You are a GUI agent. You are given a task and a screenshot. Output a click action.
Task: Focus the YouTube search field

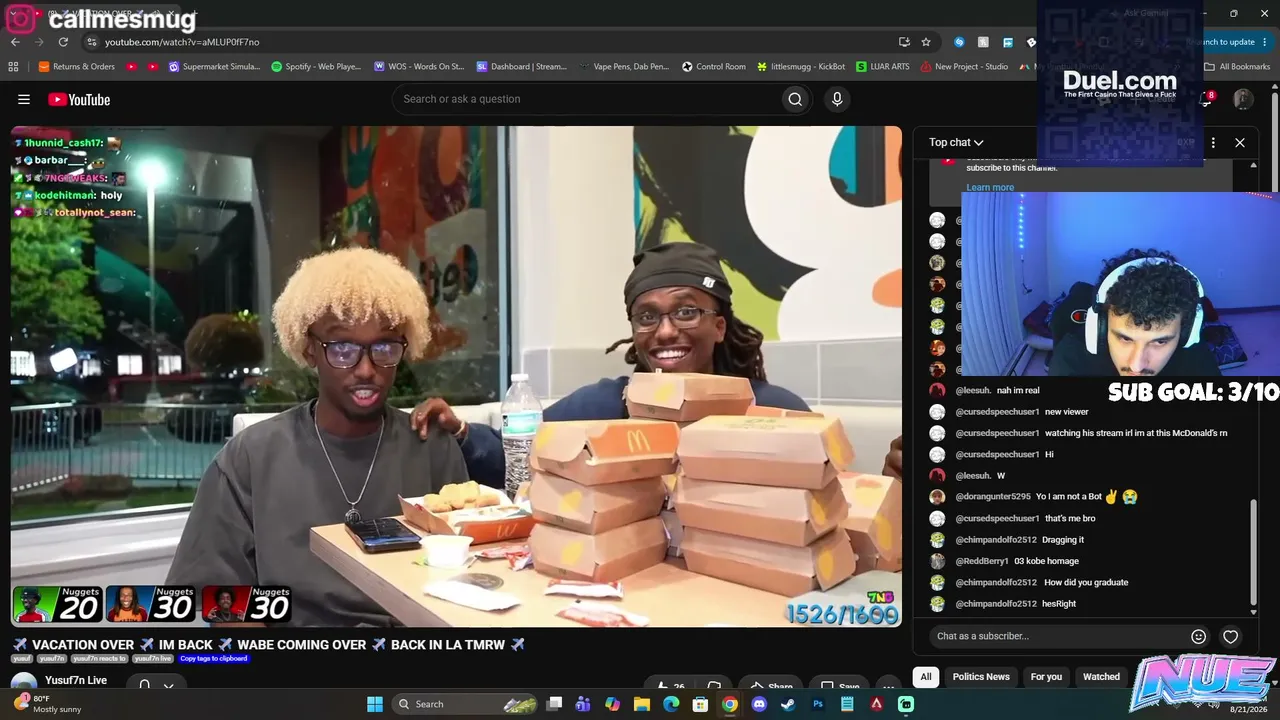tap(586, 99)
